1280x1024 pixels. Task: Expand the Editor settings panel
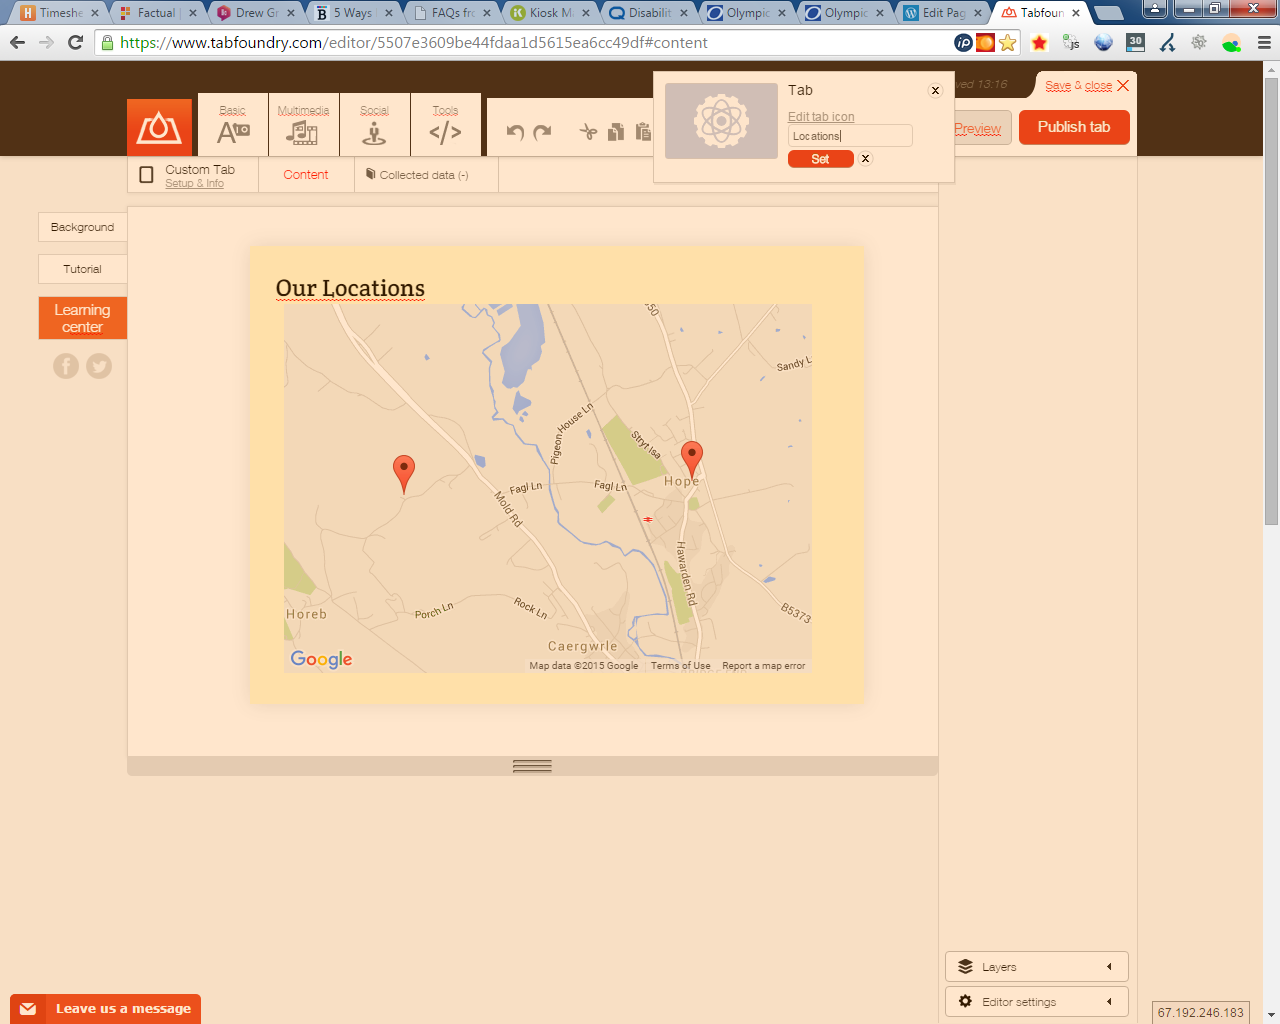1036,1002
